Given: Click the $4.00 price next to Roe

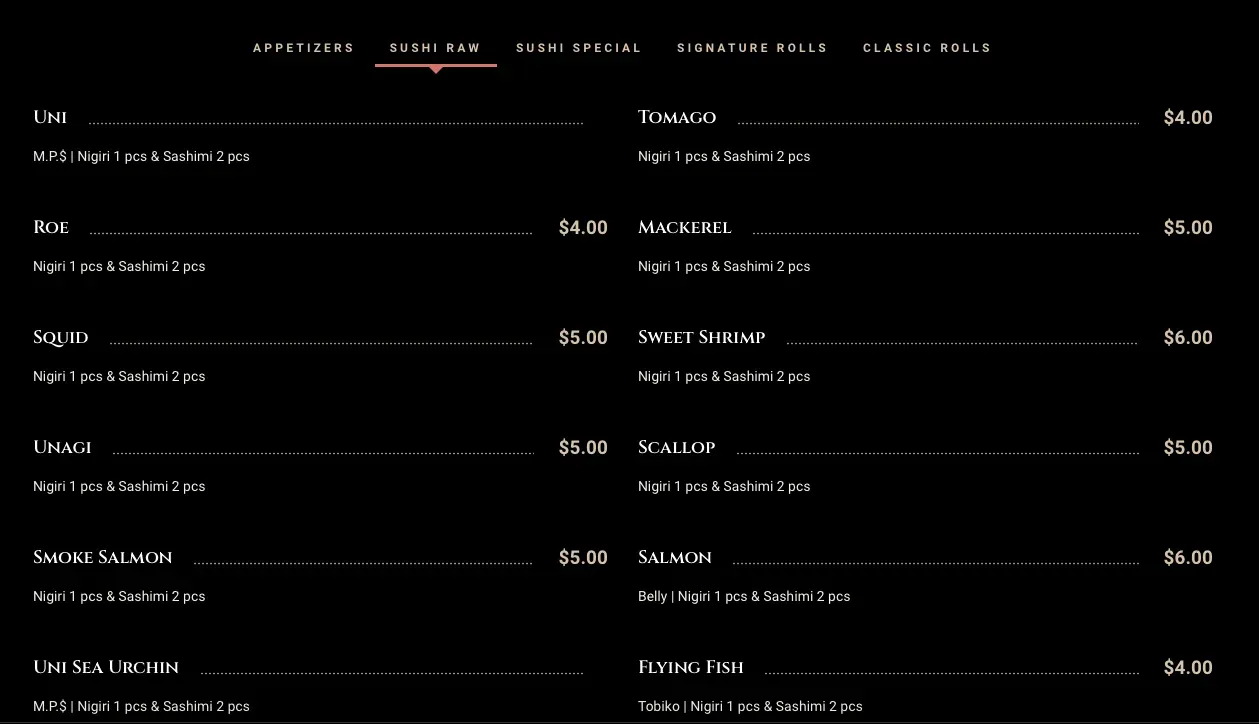Looking at the screenshot, I should pos(583,228).
